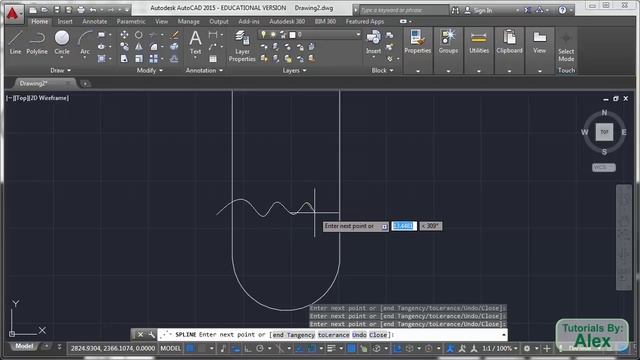Expand the Block panel
The width and height of the screenshot is (640, 360).
click(382, 71)
